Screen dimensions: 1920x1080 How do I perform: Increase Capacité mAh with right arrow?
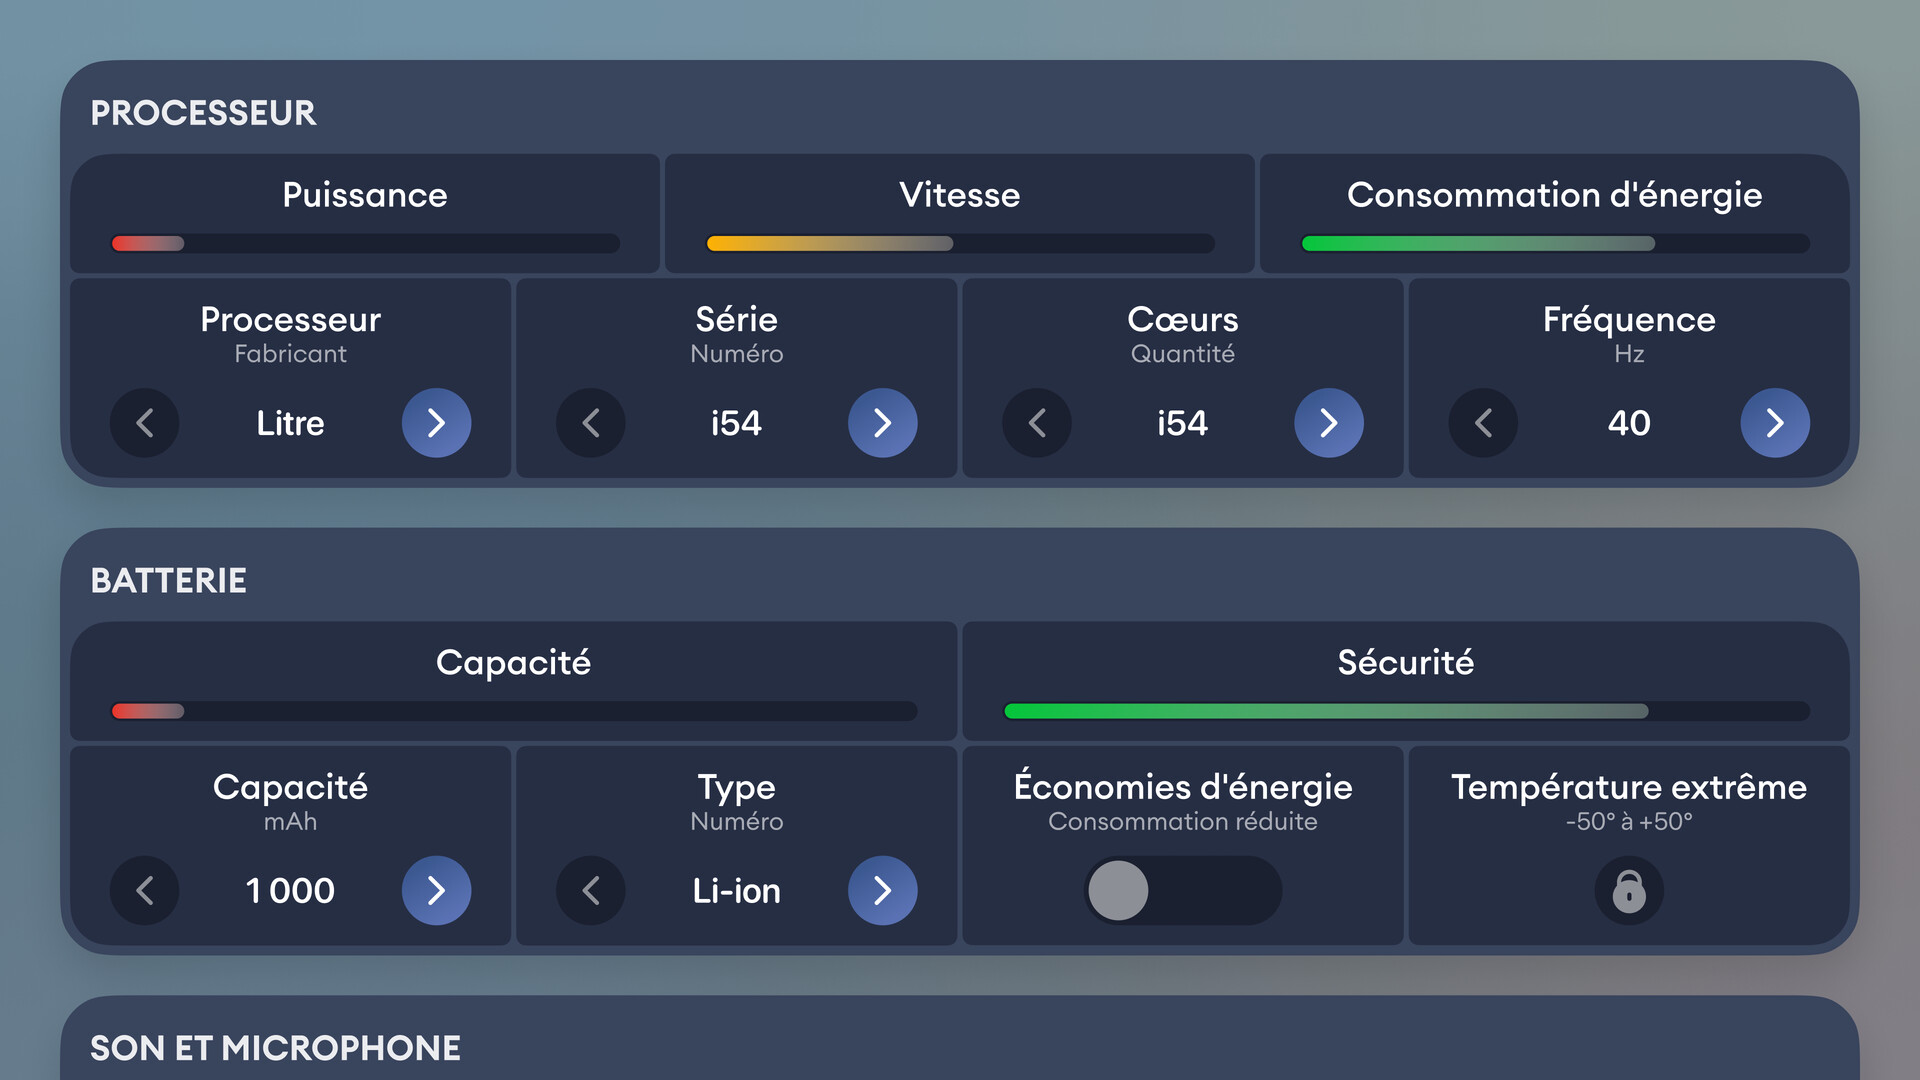436,890
